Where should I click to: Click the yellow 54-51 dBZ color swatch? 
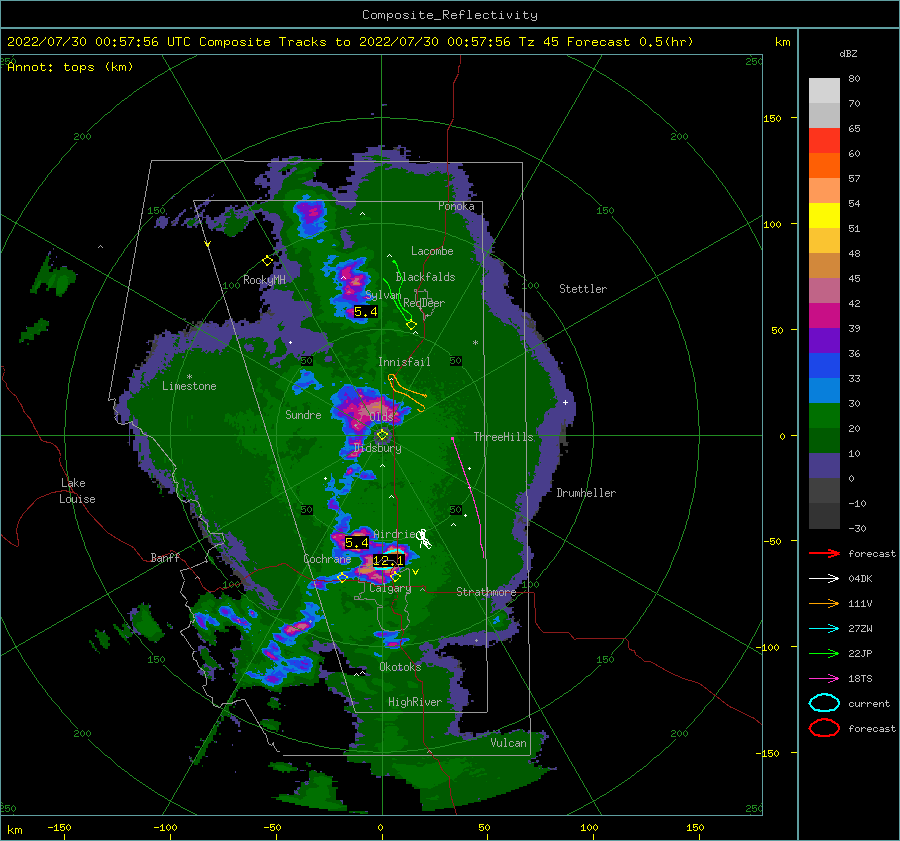[824, 216]
